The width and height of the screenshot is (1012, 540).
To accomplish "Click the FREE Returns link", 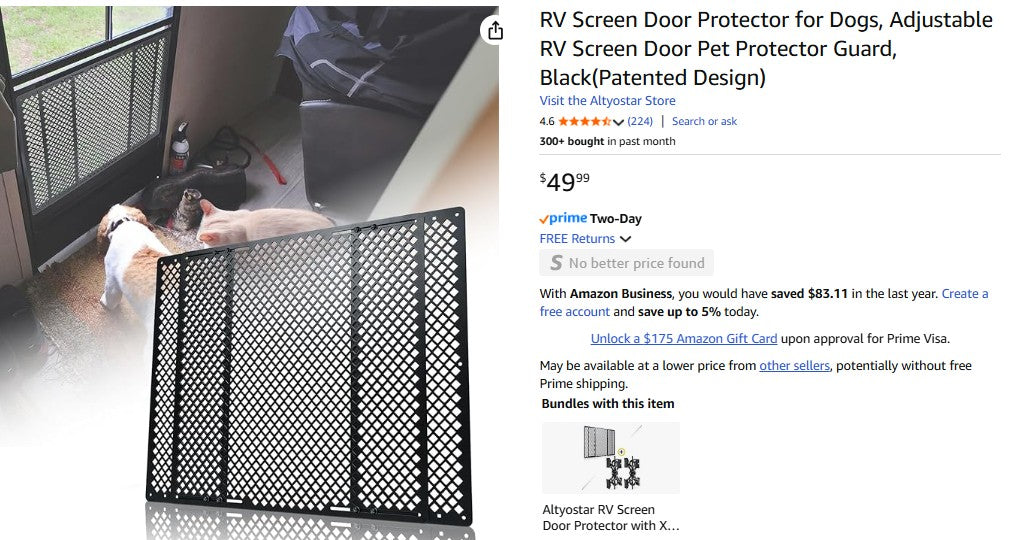I will [577, 239].
